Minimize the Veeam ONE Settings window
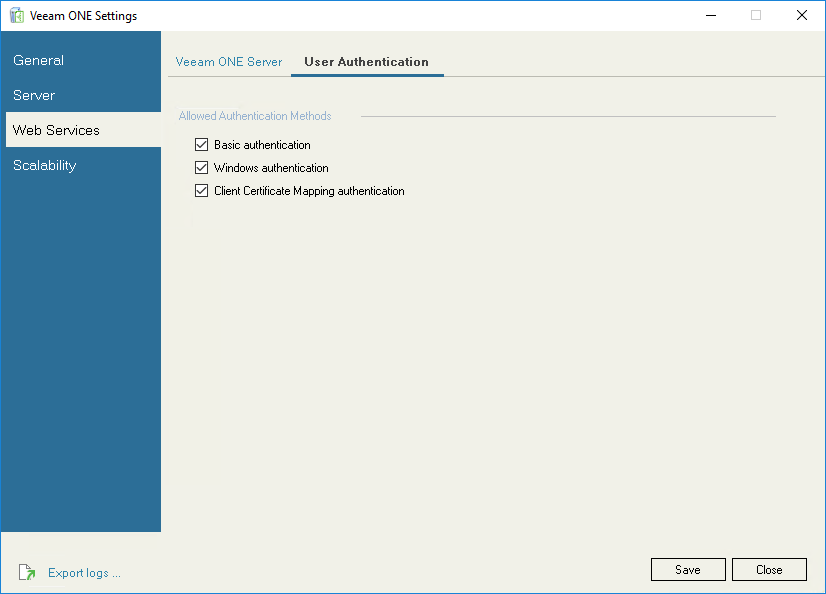Viewport: 826px width, 594px height. pos(711,15)
